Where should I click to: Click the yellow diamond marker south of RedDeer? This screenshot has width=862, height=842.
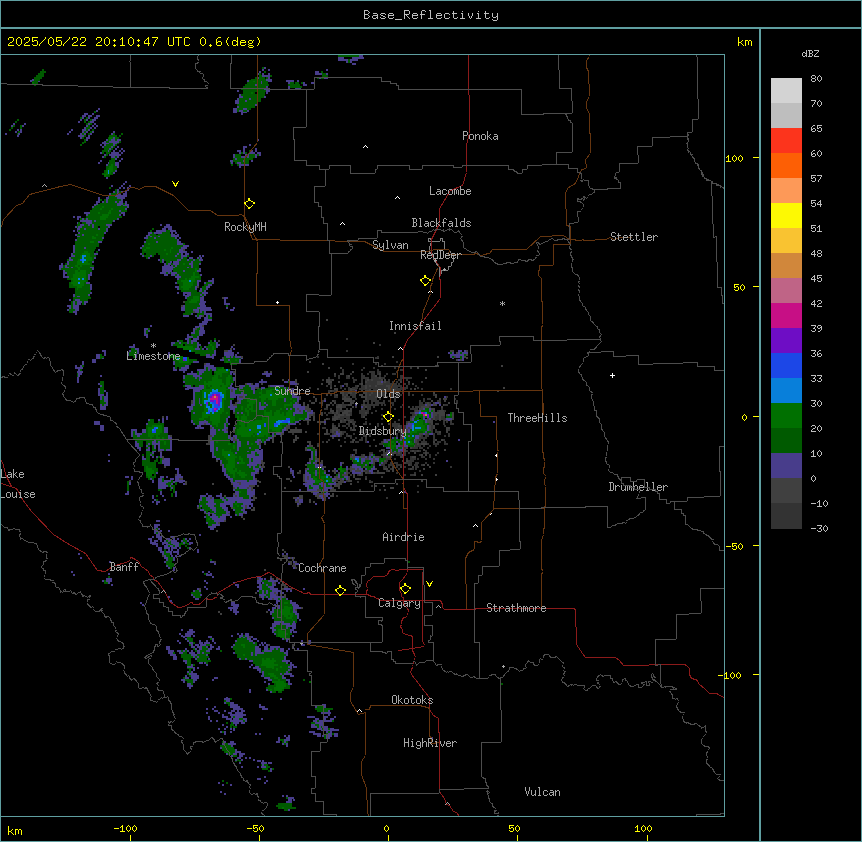click(x=425, y=281)
